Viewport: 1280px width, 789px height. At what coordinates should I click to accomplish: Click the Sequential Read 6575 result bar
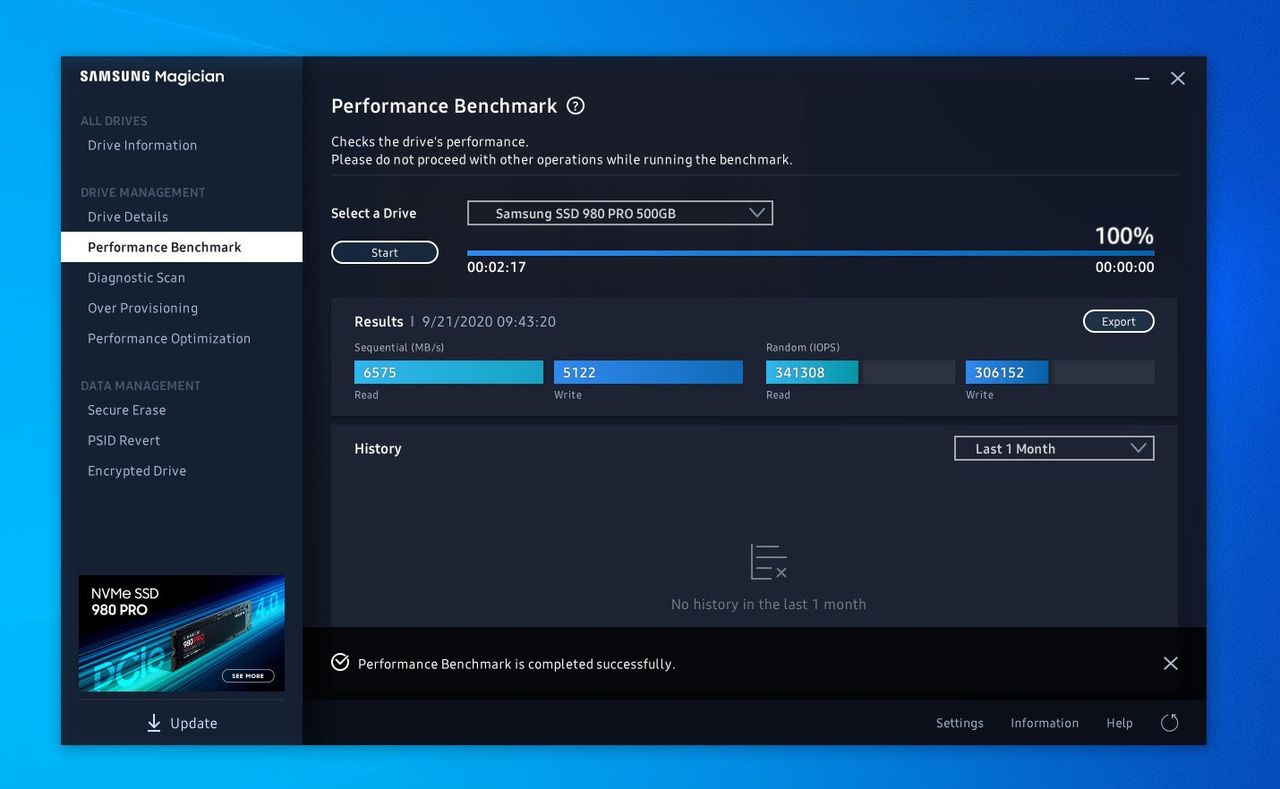click(x=449, y=372)
